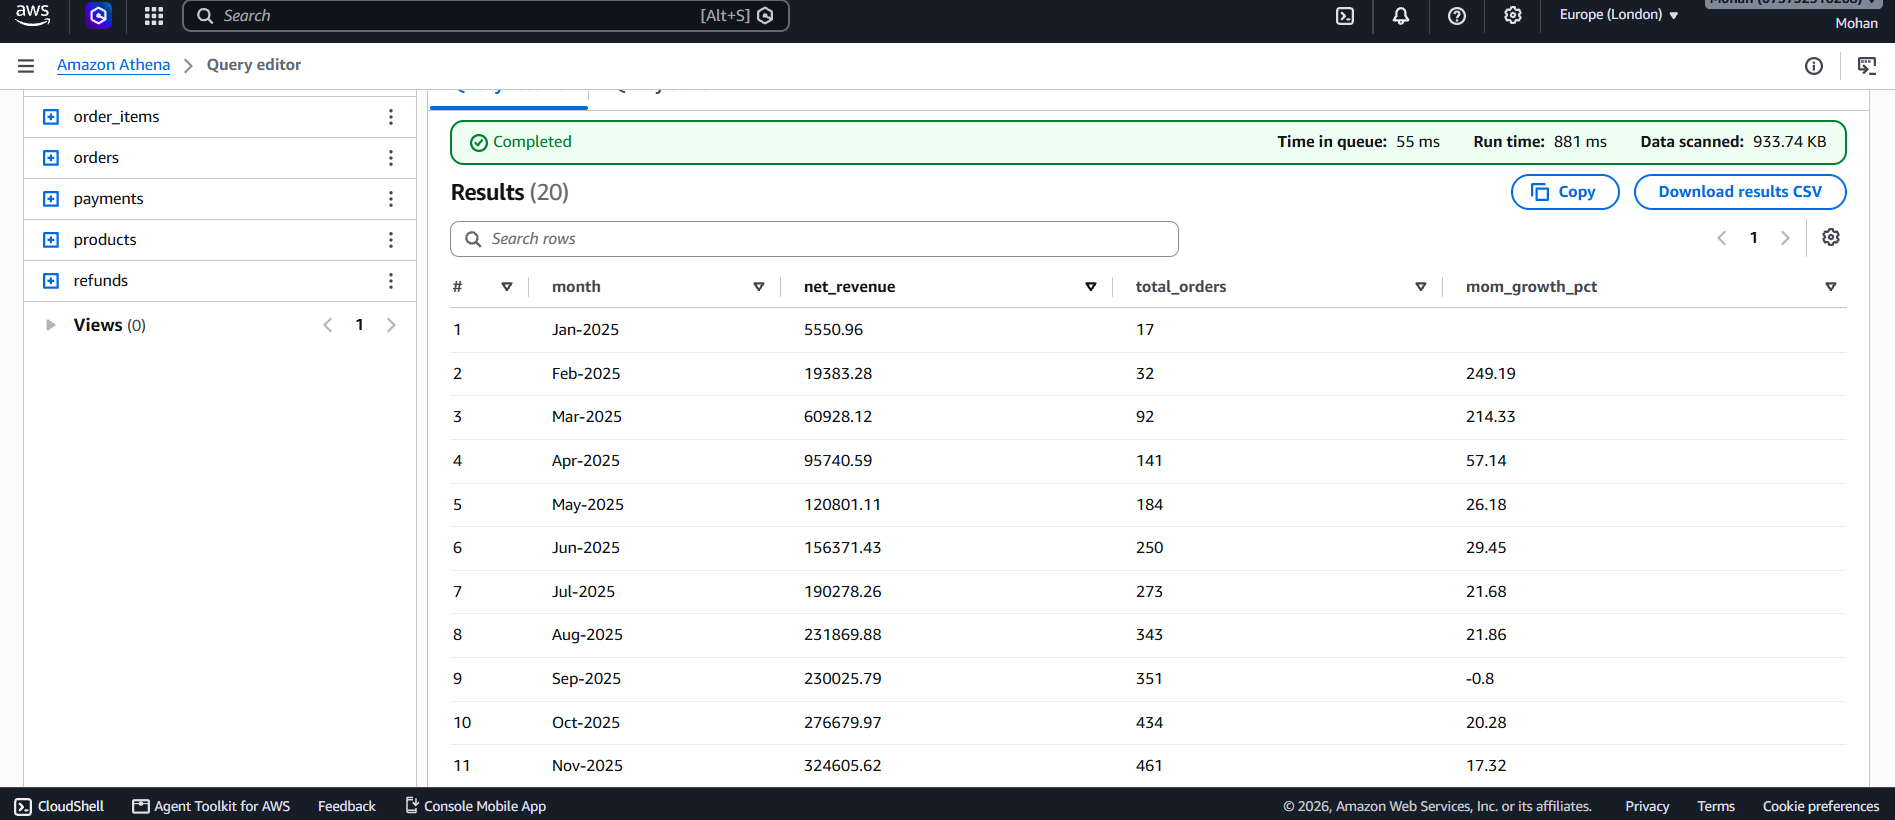Open the tutorial panel icon beside info
The height and width of the screenshot is (820, 1895).
(1866, 66)
